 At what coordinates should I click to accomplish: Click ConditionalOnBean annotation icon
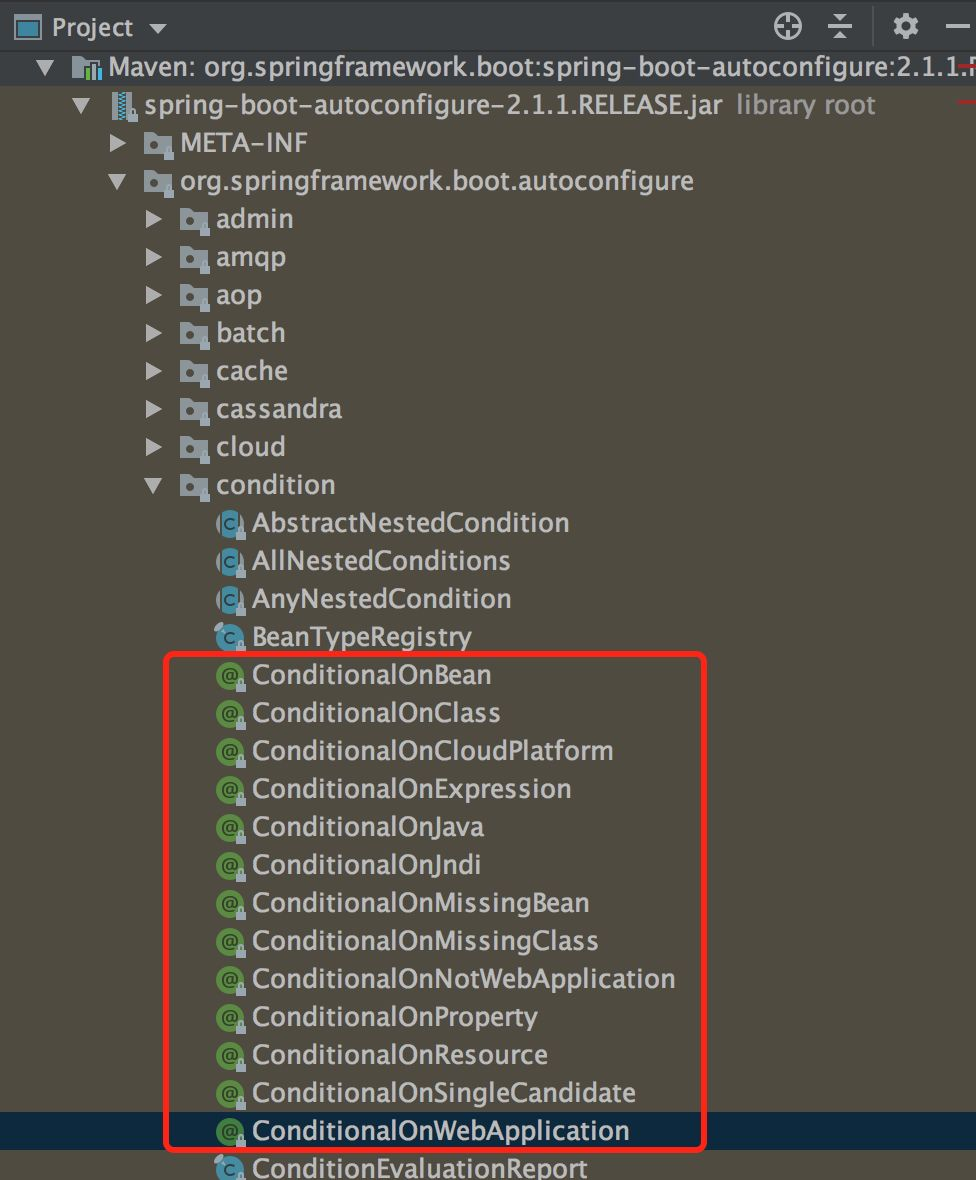click(230, 676)
